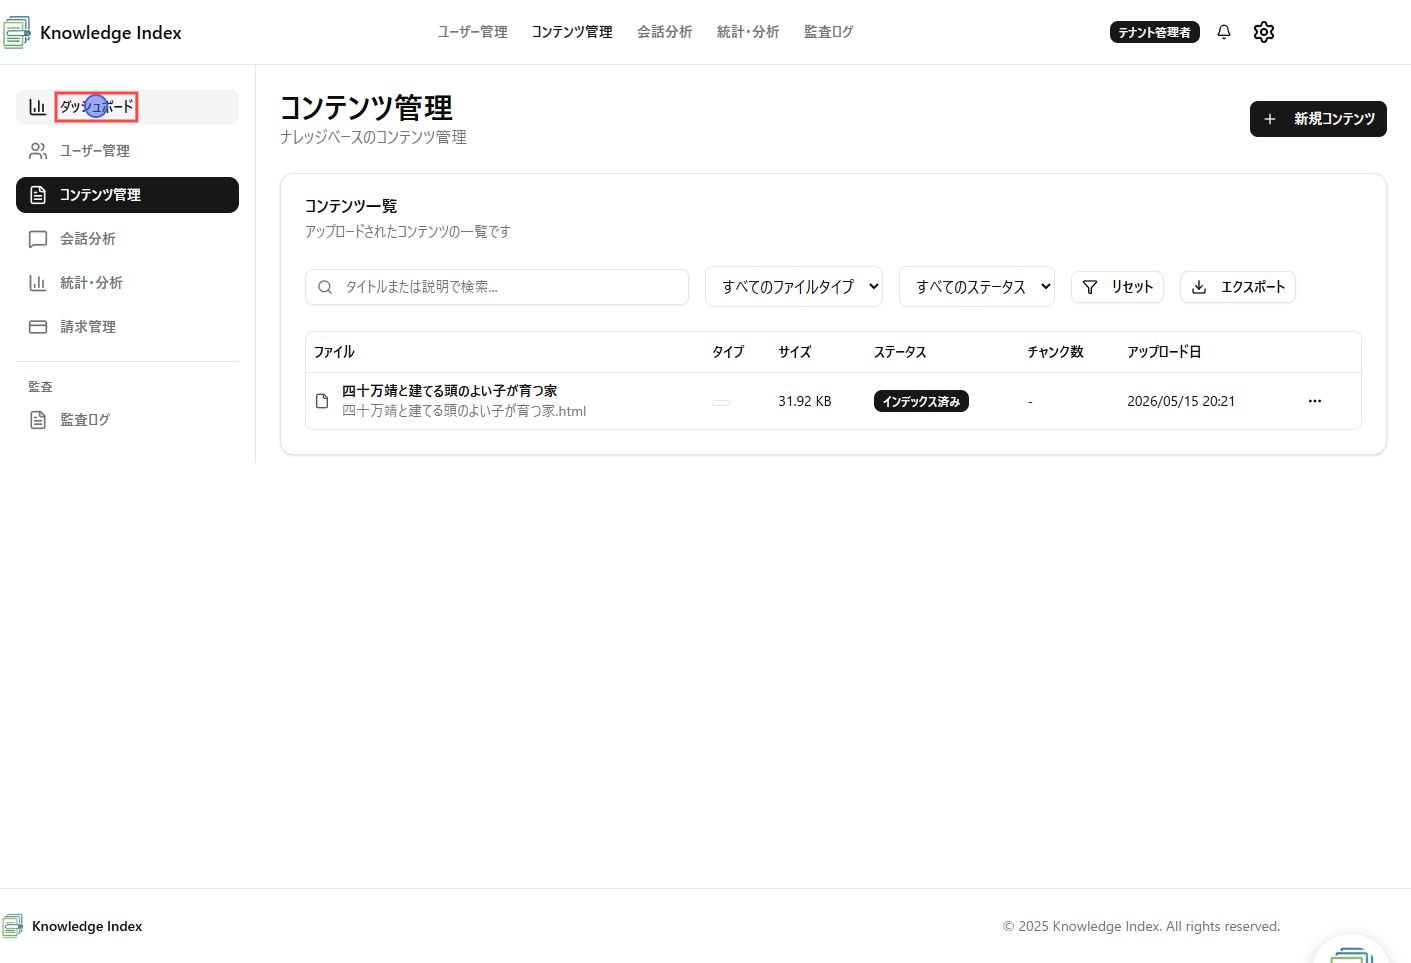Open ダッシュボード in the sidebar
Screen dimensions: 1411x963
(x=127, y=107)
